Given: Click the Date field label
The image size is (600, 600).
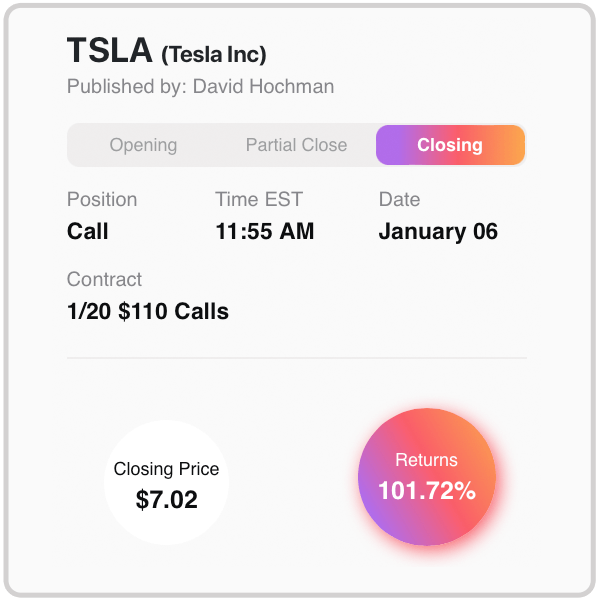Looking at the screenshot, I should [399, 199].
